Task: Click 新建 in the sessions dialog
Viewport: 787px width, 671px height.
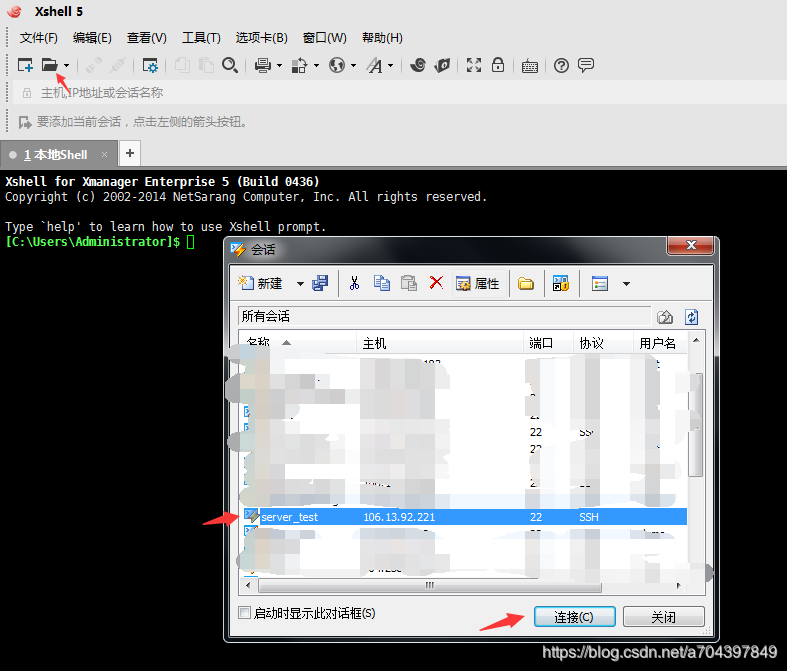Action: pyautogui.click(x=260, y=284)
